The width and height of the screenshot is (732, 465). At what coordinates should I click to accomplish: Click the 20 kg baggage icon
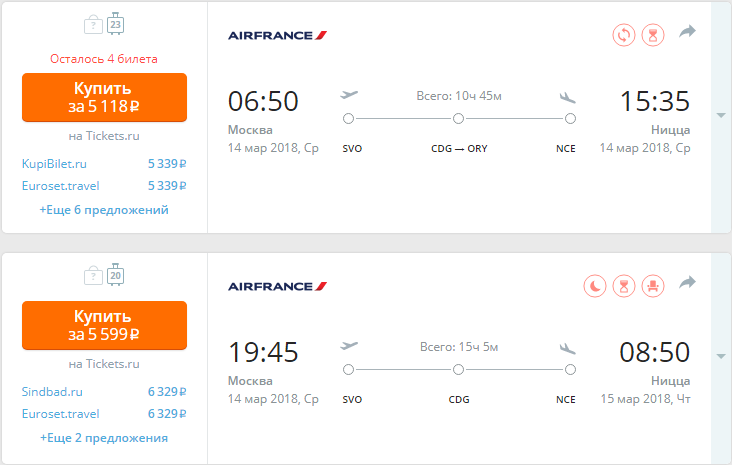pos(115,275)
